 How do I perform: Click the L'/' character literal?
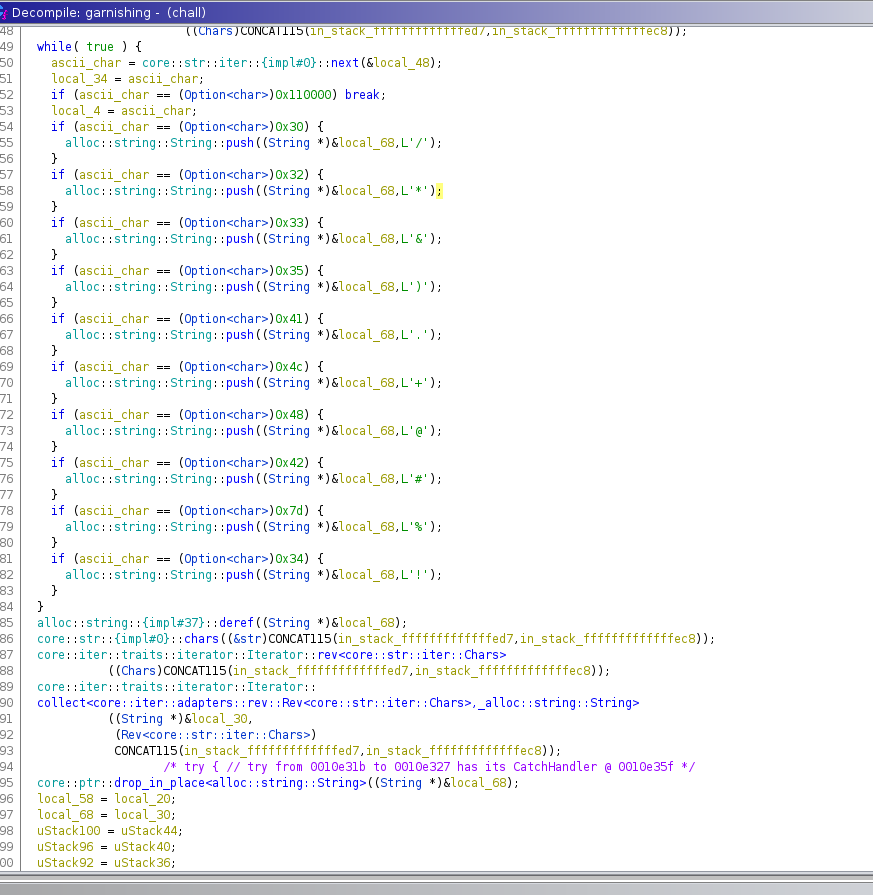[415, 143]
